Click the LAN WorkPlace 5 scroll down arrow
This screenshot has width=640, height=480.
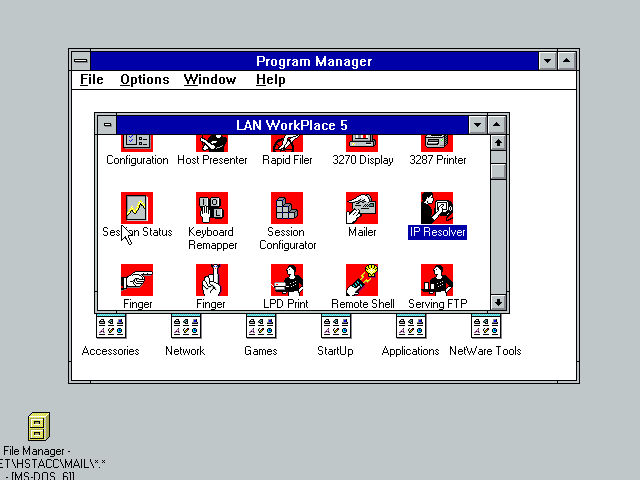pyautogui.click(x=498, y=302)
